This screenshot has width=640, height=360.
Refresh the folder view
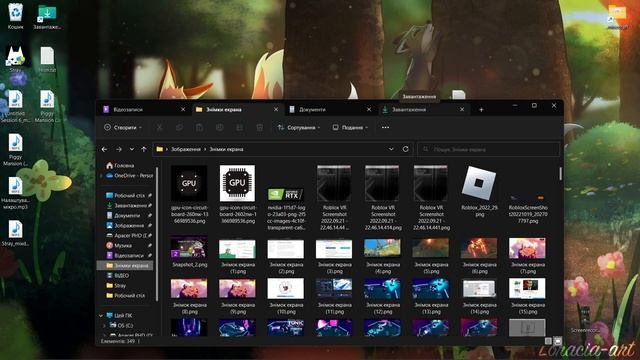405,149
